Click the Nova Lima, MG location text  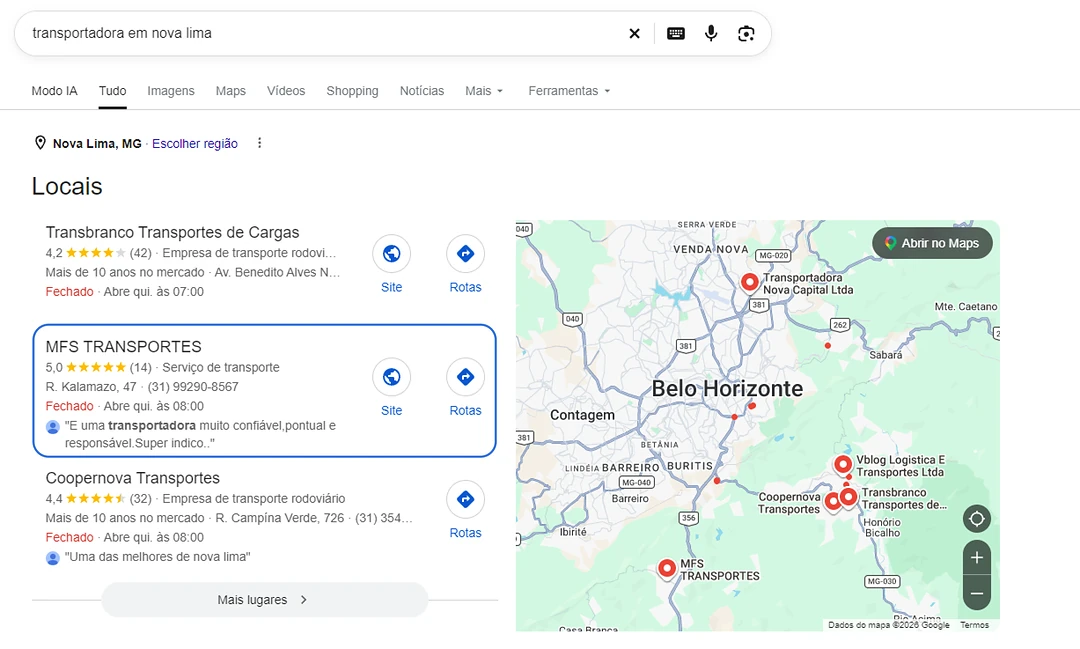click(x=97, y=143)
